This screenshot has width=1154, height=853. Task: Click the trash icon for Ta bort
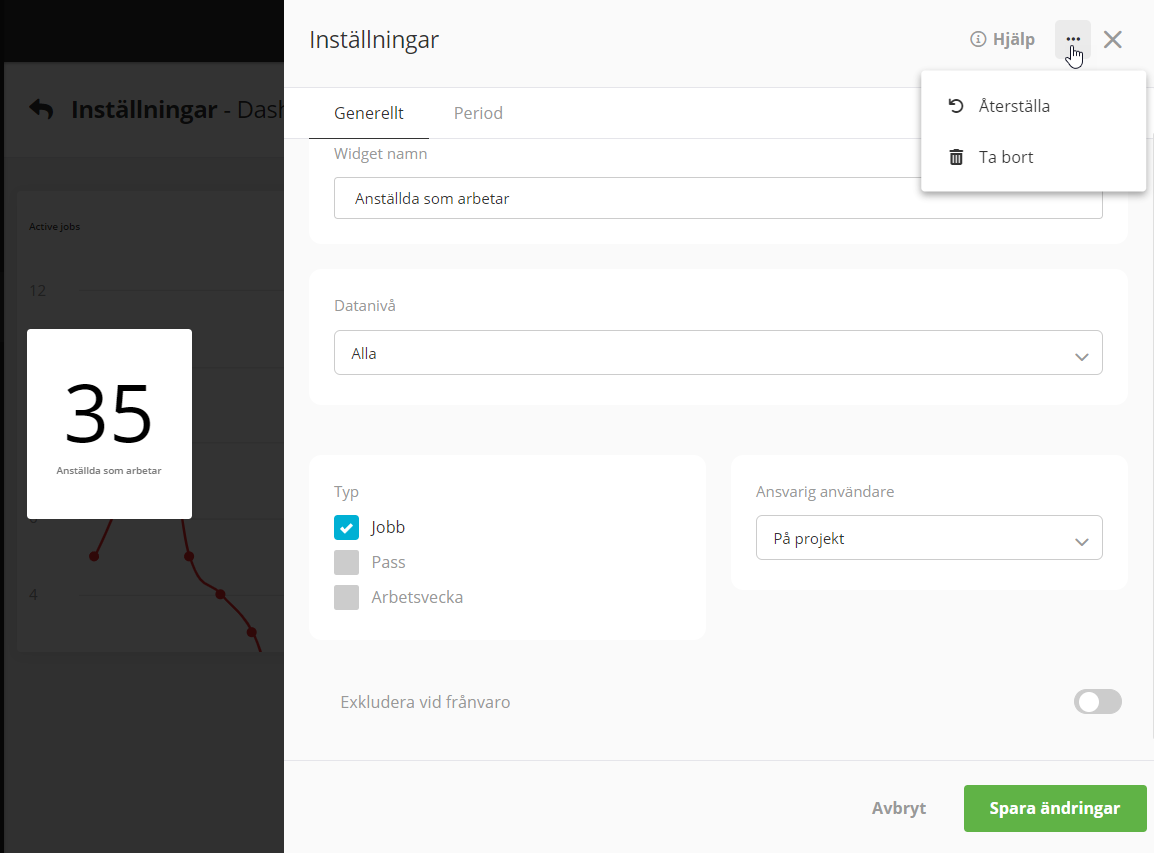(956, 157)
